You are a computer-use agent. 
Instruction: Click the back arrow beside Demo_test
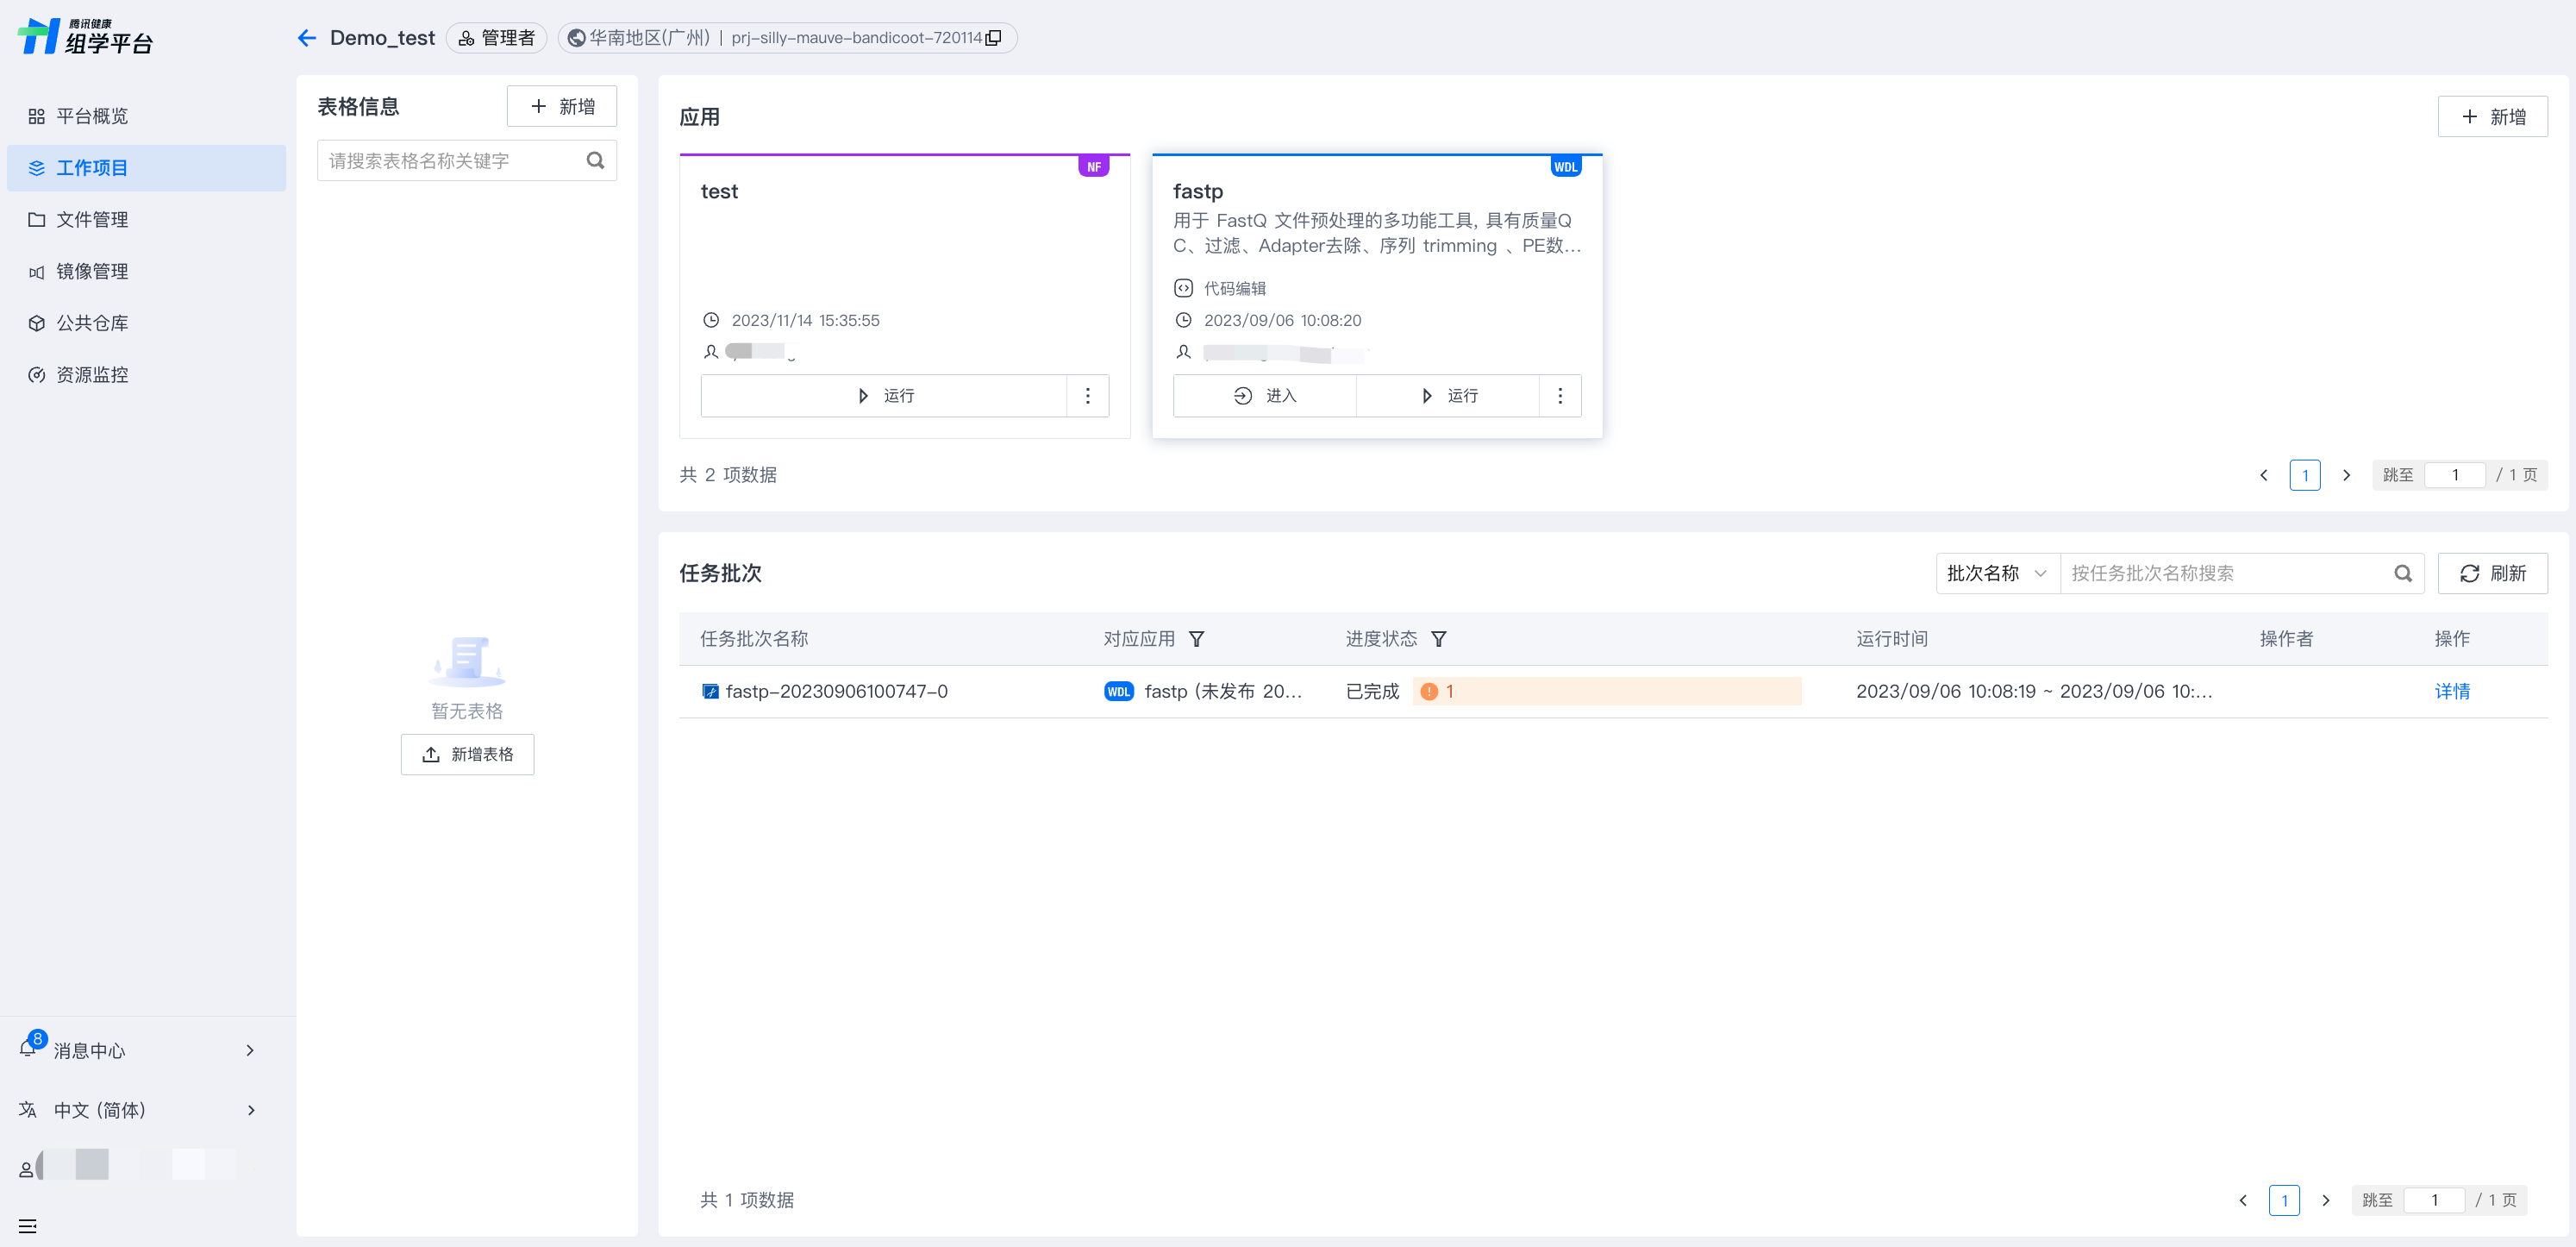(x=307, y=38)
